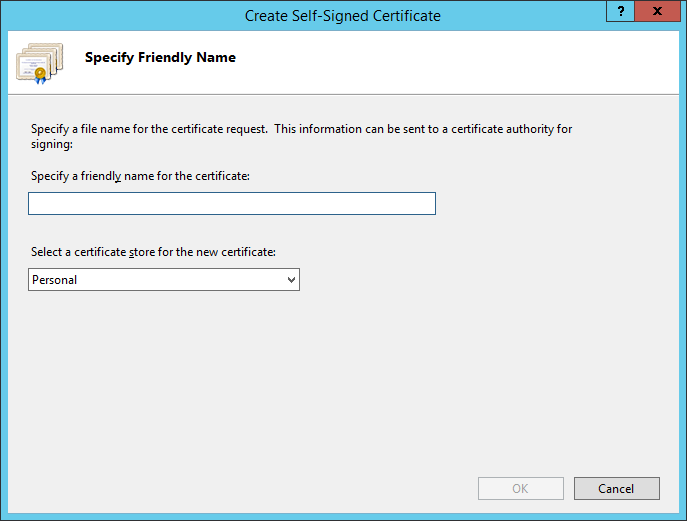Close the Create Self-Signed Certificate dialog
Image resolution: width=687 pixels, height=521 pixels.
[657, 12]
